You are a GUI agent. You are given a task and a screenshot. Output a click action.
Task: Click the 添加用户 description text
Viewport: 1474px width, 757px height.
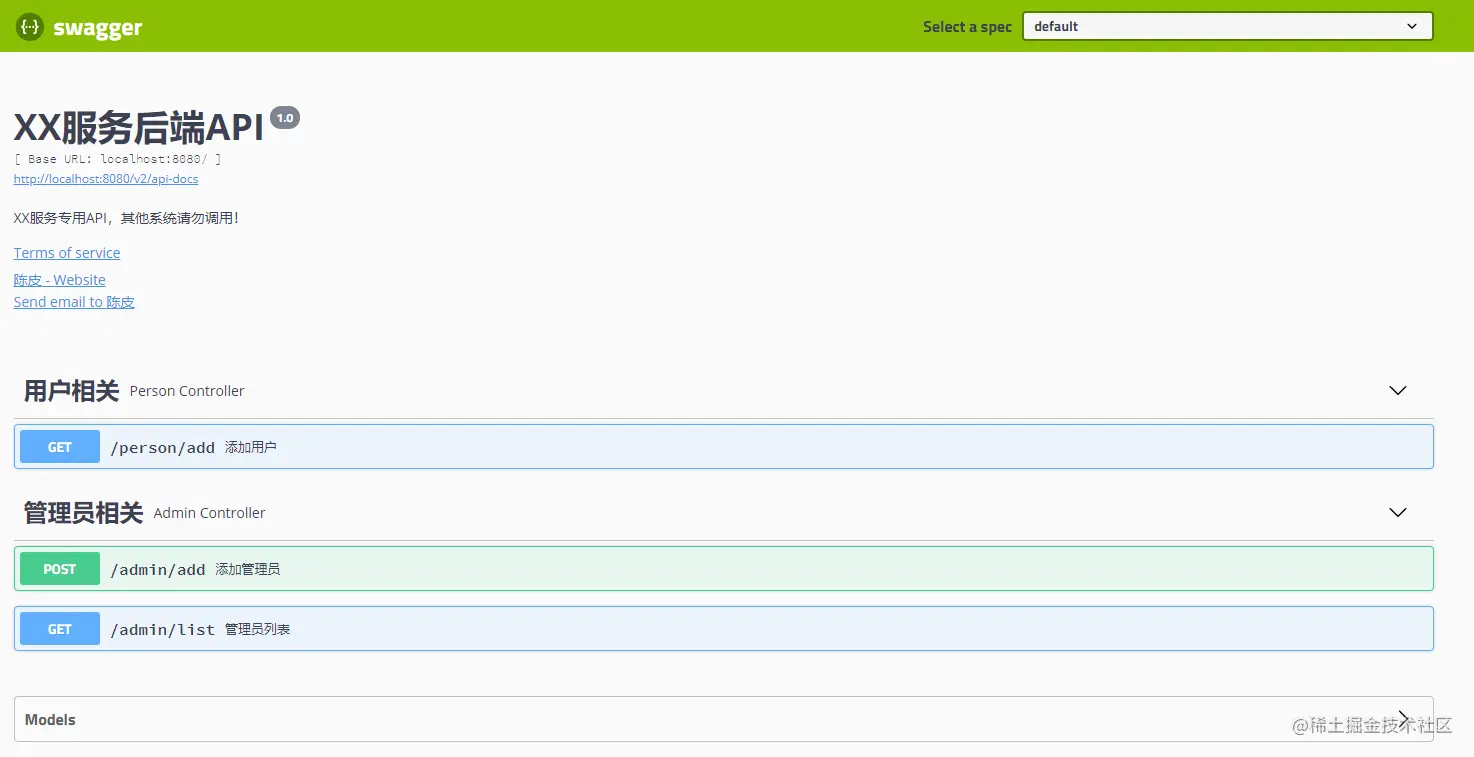pyautogui.click(x=251, y=447)
